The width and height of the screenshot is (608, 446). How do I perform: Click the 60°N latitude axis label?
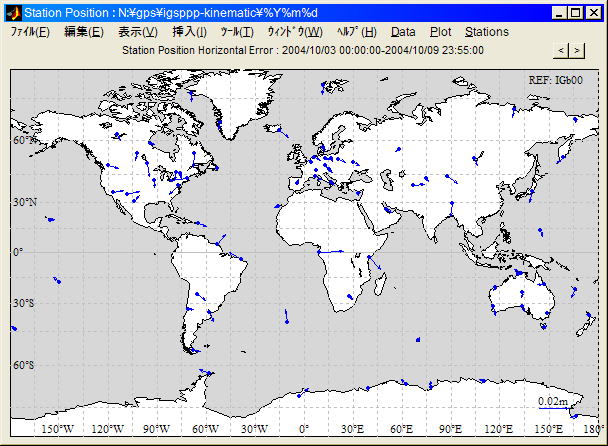22,141
